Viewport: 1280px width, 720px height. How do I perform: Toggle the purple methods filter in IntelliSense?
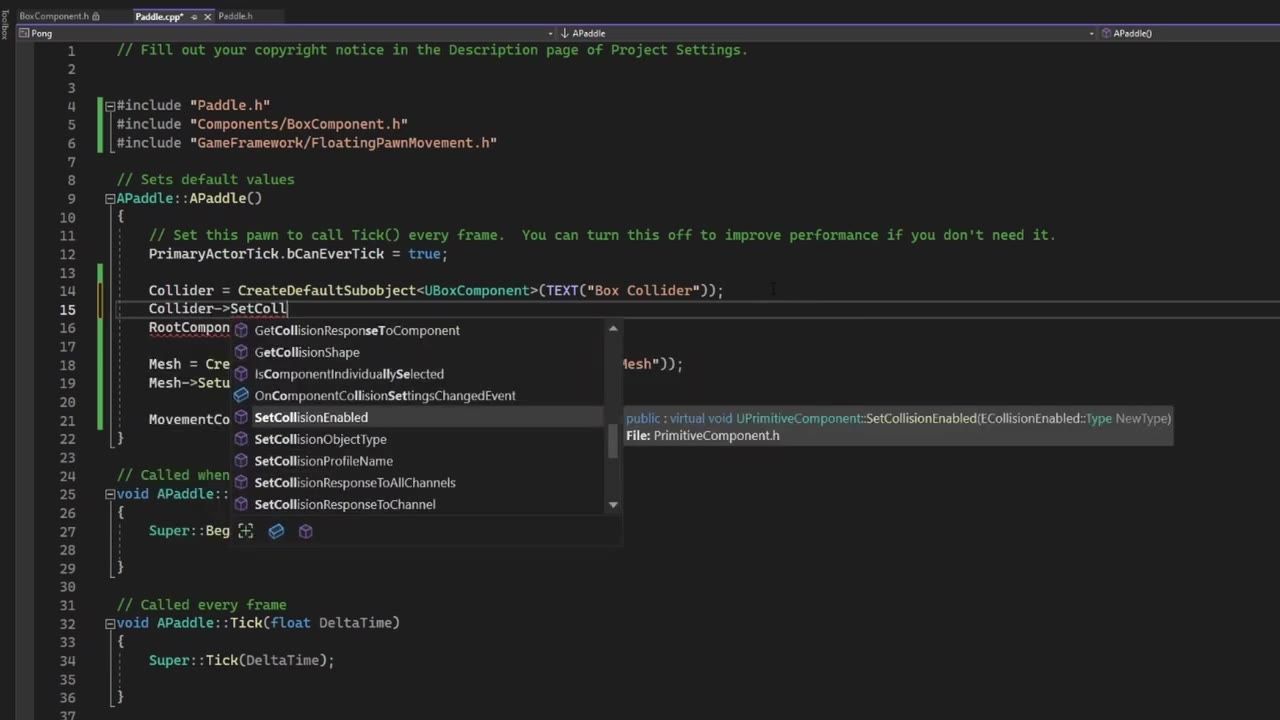coord(306,531)
